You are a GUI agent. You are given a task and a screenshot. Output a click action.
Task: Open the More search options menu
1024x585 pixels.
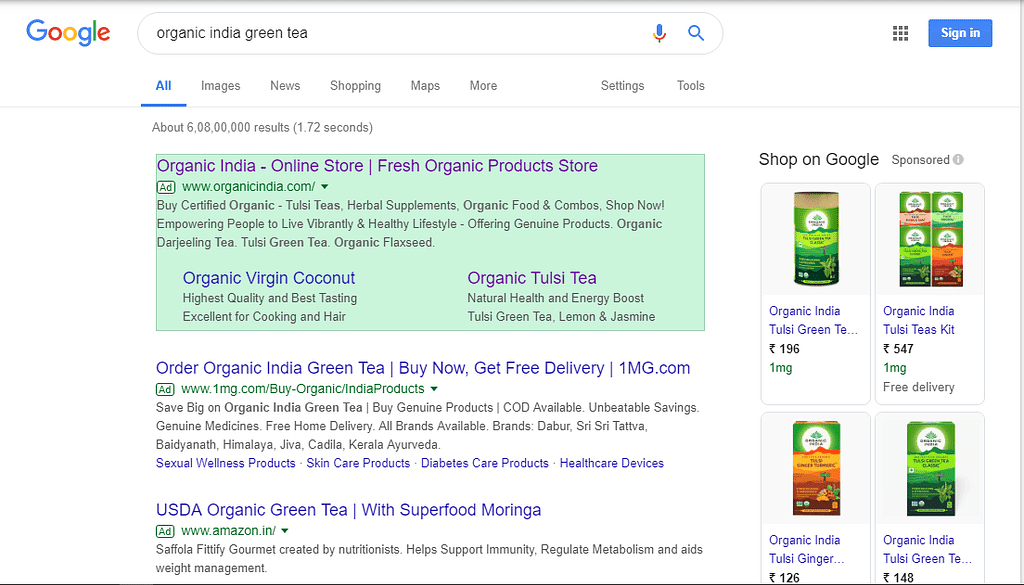483,86
